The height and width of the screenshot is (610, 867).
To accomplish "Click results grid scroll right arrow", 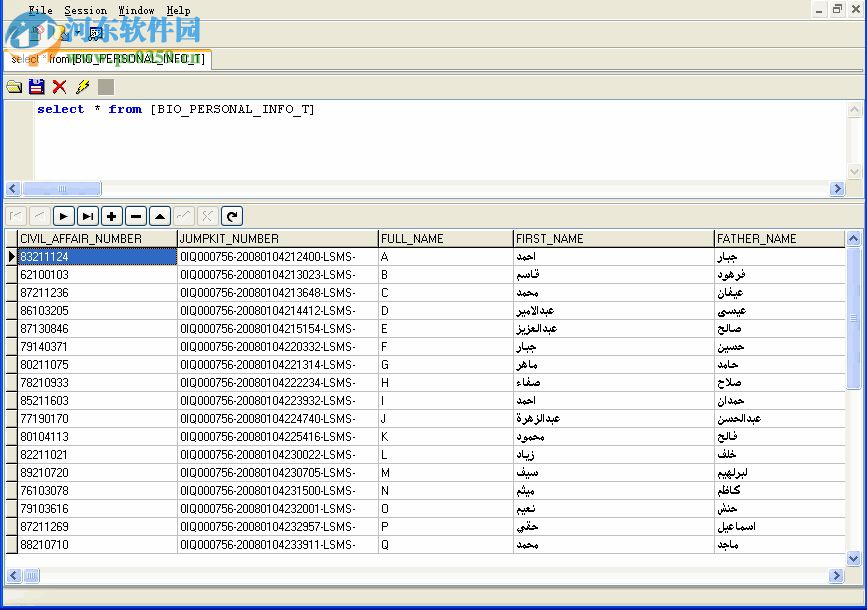I will point(837,576).
